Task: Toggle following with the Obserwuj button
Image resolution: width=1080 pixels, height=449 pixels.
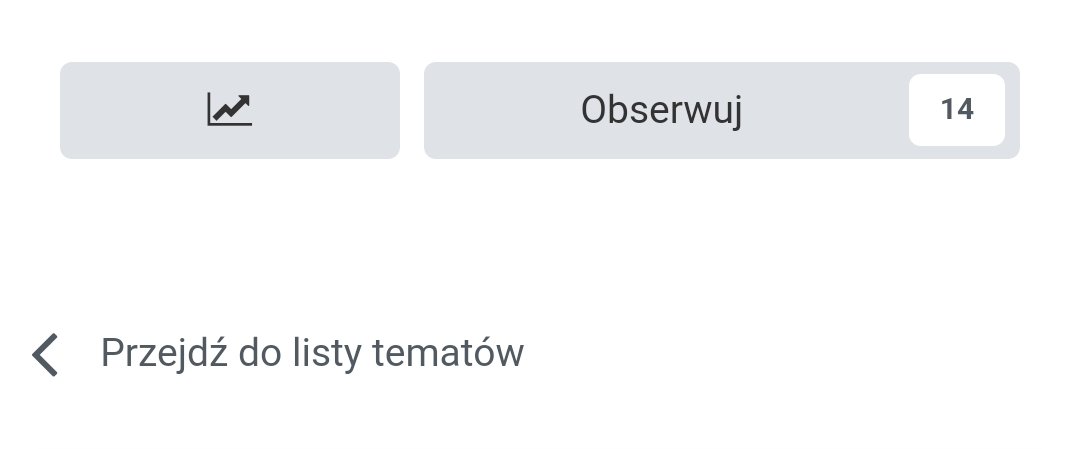Action: point(662,110)
